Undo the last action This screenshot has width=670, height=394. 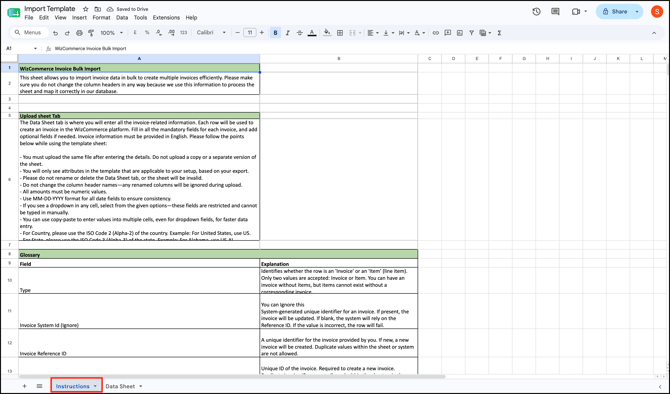pos(56,33)
